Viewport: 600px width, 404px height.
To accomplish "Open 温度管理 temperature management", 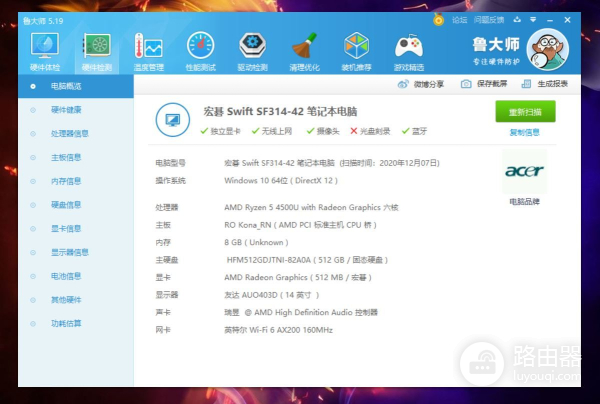I will [149, 47].
